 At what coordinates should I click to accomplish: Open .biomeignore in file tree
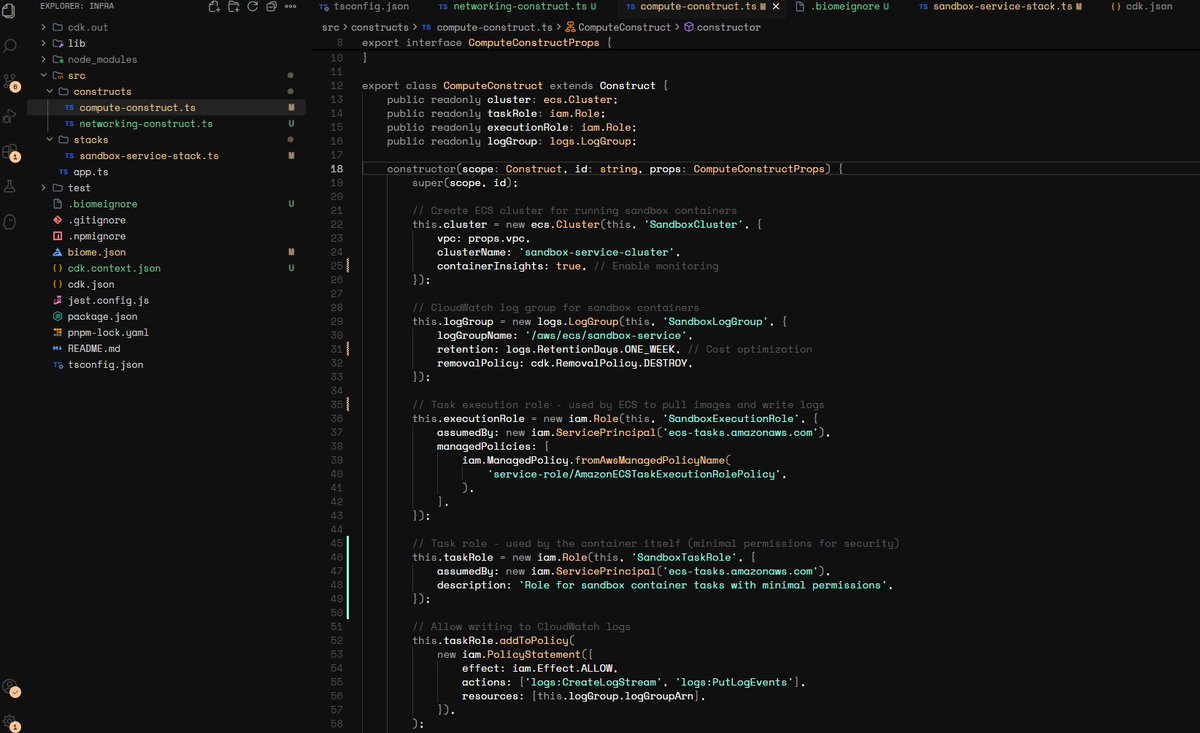[x=166, y=204]
